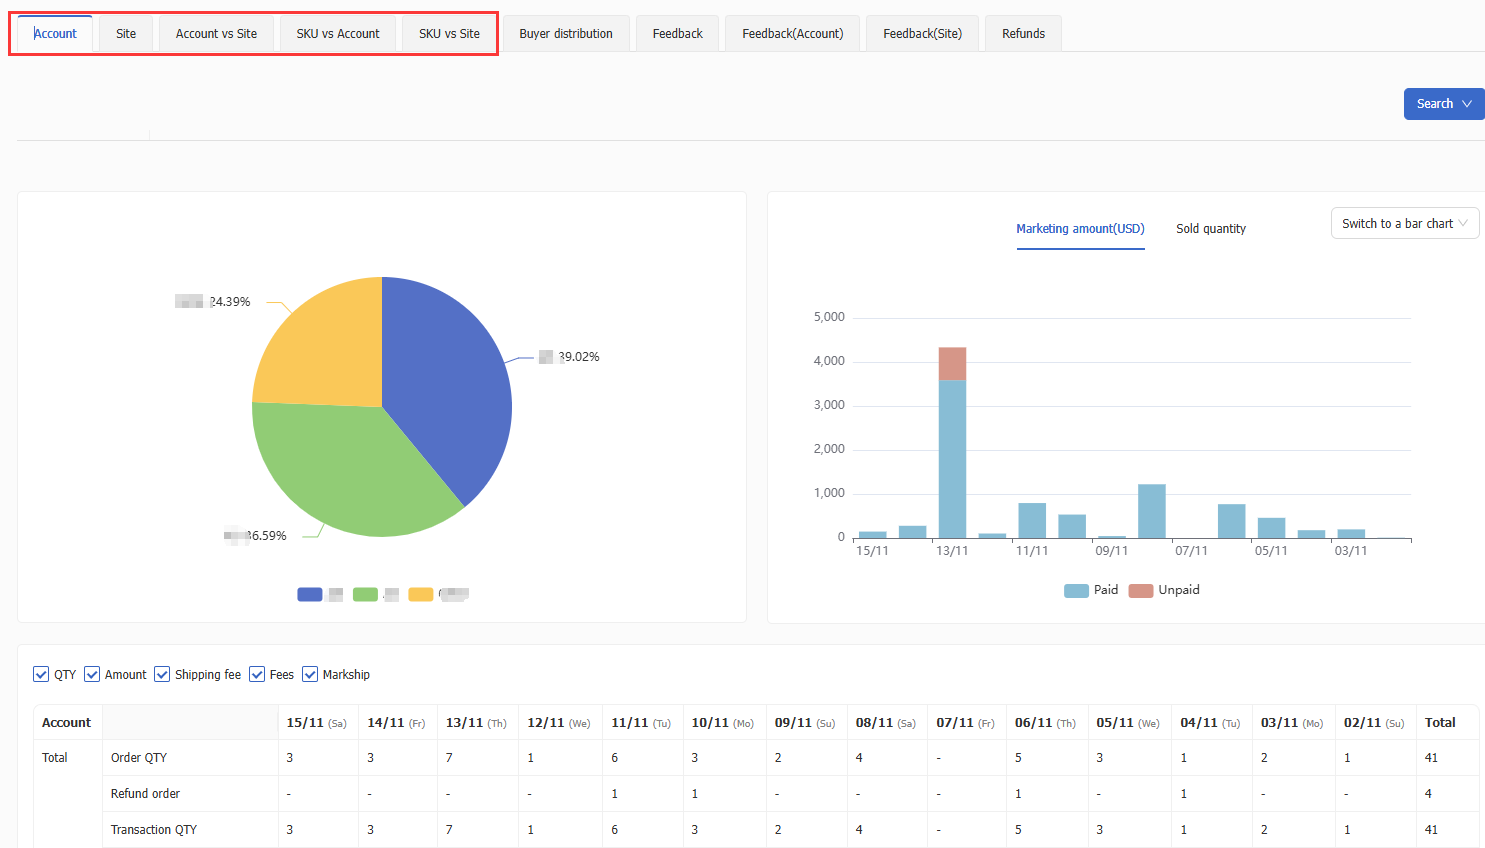
Task: Switch to the Site tab
Action: [x=126, y=33]
